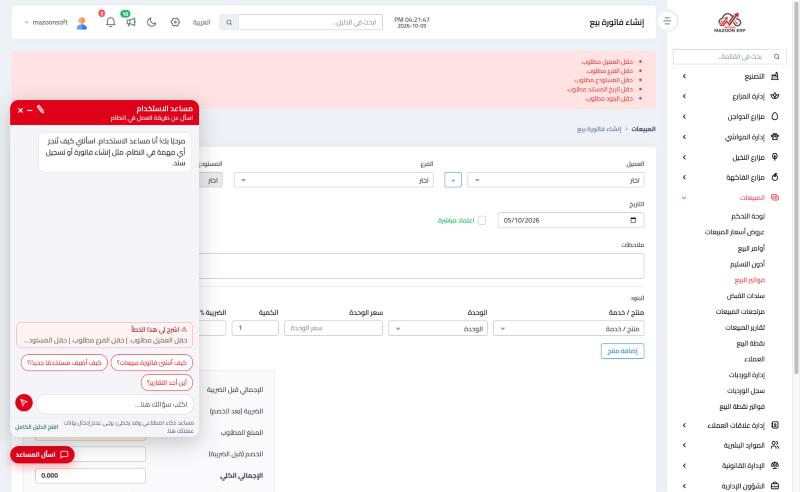The width and height of the screenshot is (800, 492).
Task: Open the منتج / خدمة product dropdown
Action: click(568, 329)
